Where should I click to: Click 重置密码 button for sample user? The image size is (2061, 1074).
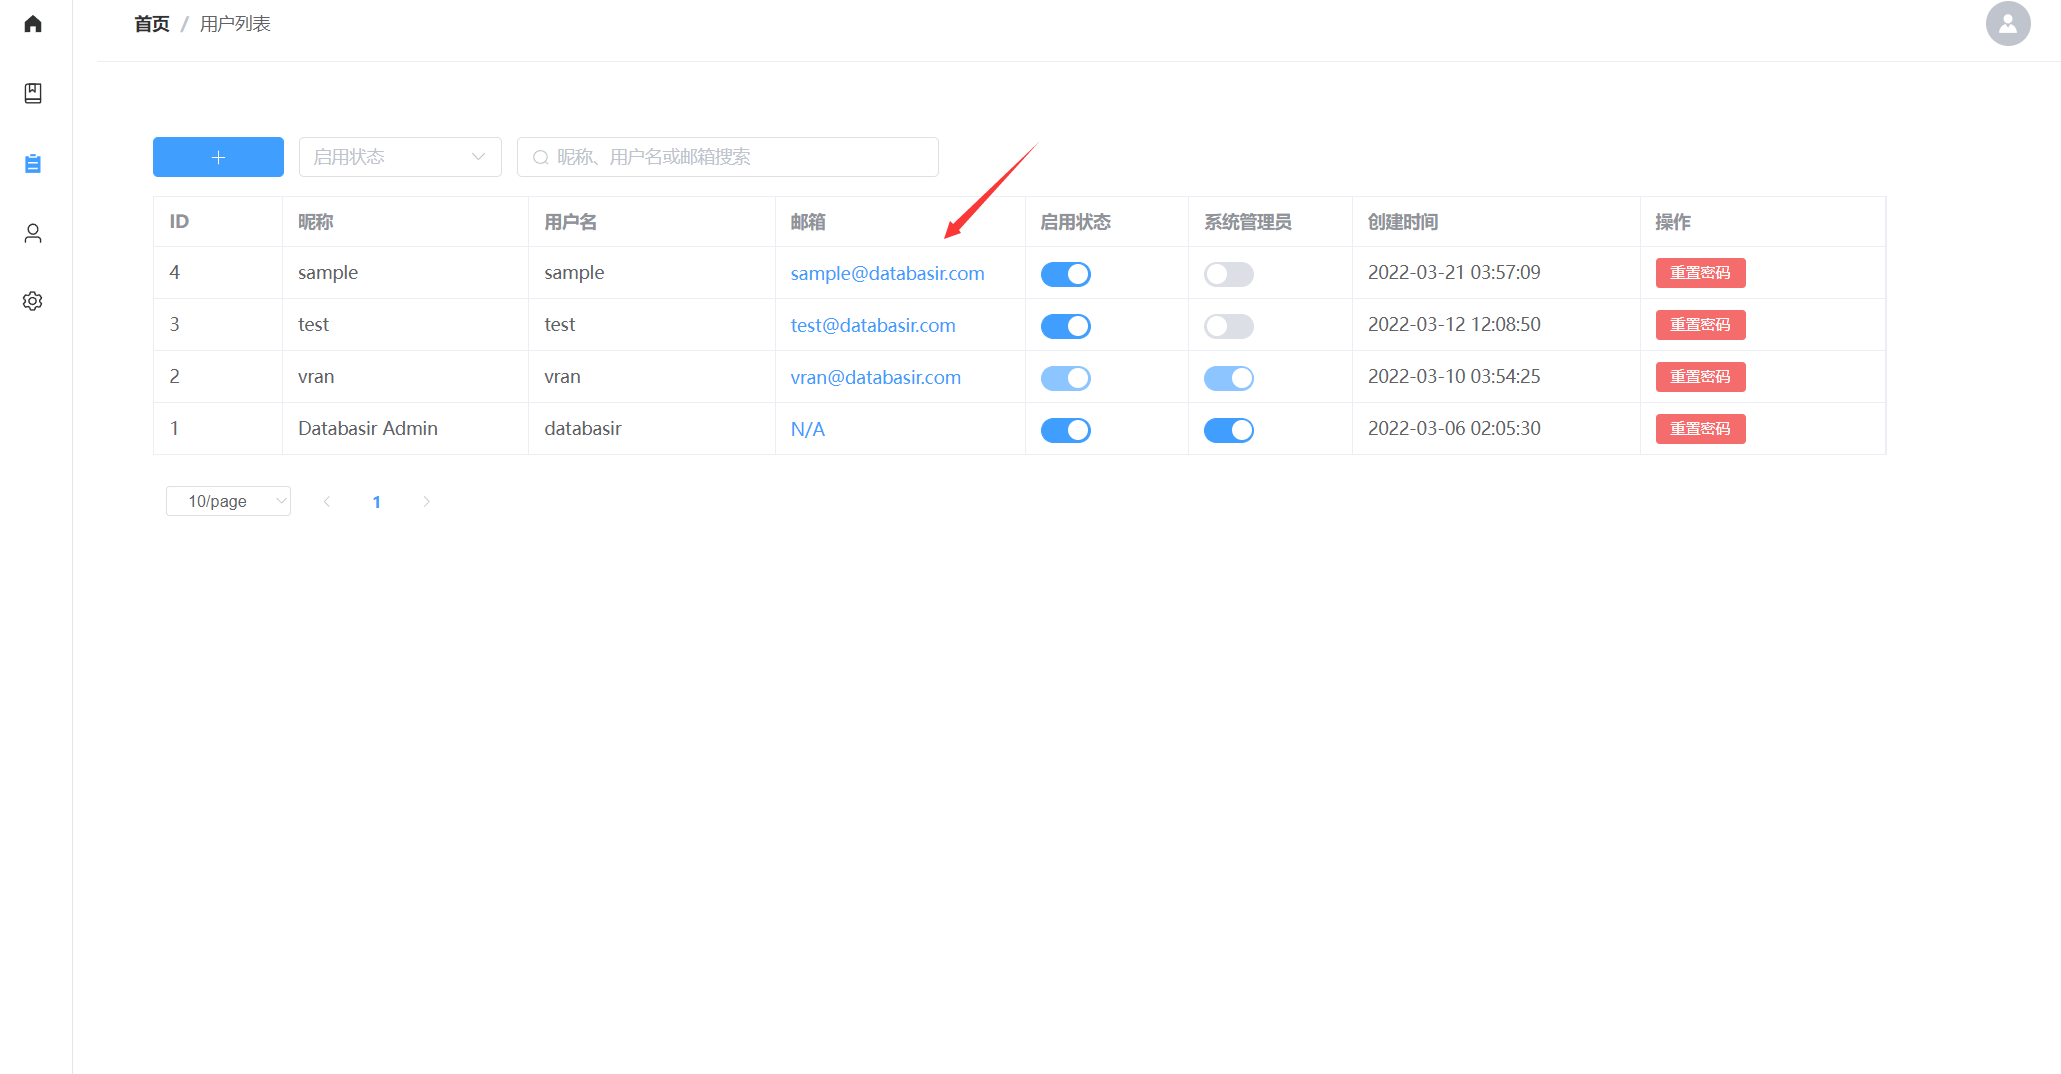click(1700, 273)
